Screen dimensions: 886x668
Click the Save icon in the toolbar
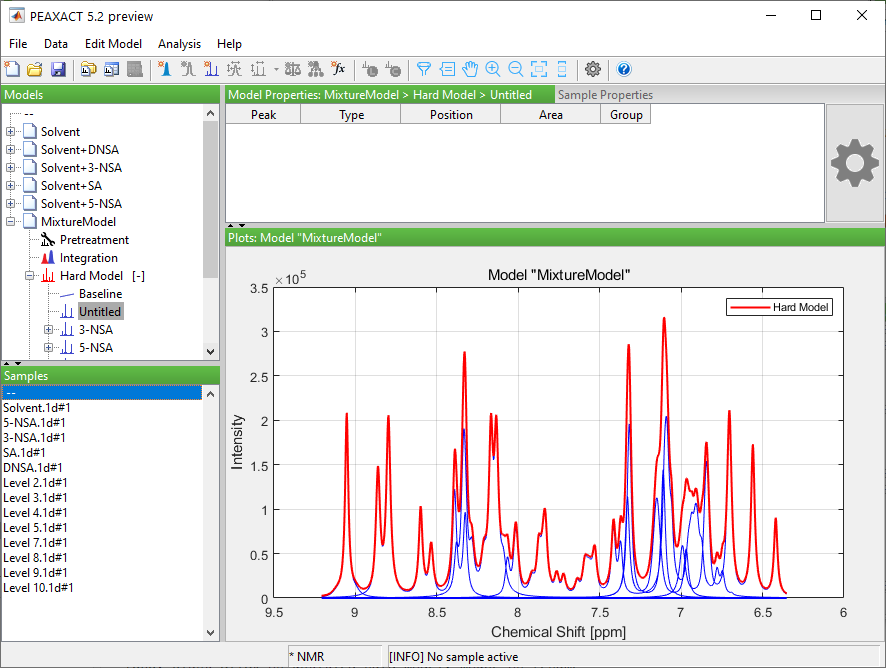point(59,69)
